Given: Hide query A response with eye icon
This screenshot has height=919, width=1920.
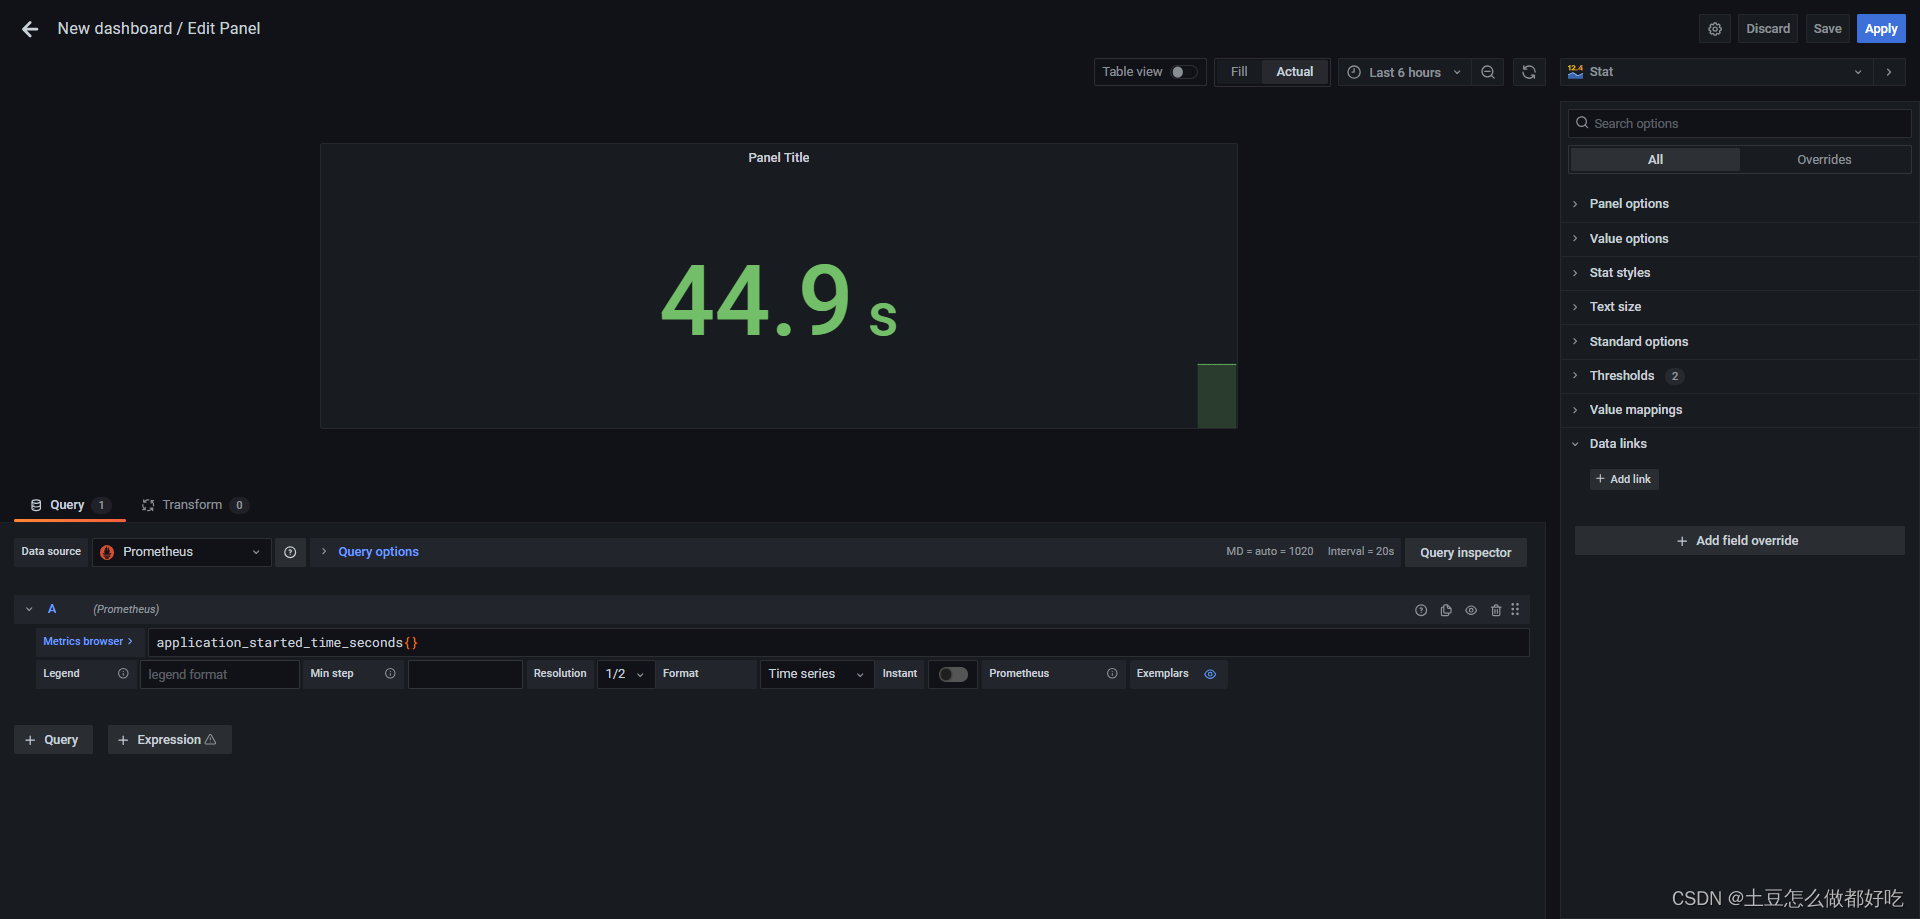Looking at the screenshot, I should (x=1471, y=610).
